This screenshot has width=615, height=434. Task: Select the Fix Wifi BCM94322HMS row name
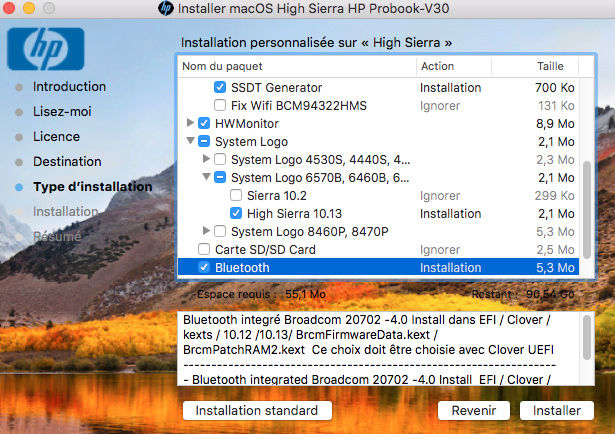(x=299, y=105)
